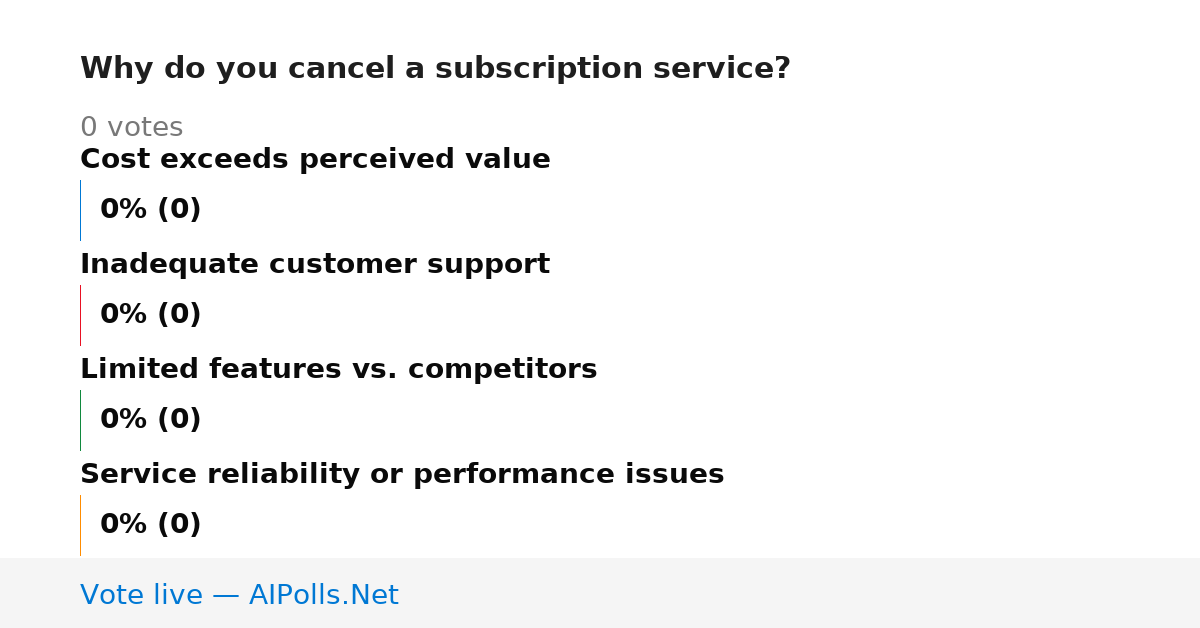
Task: Choose Service reliability or performance issues option
Action: (402, 475)
